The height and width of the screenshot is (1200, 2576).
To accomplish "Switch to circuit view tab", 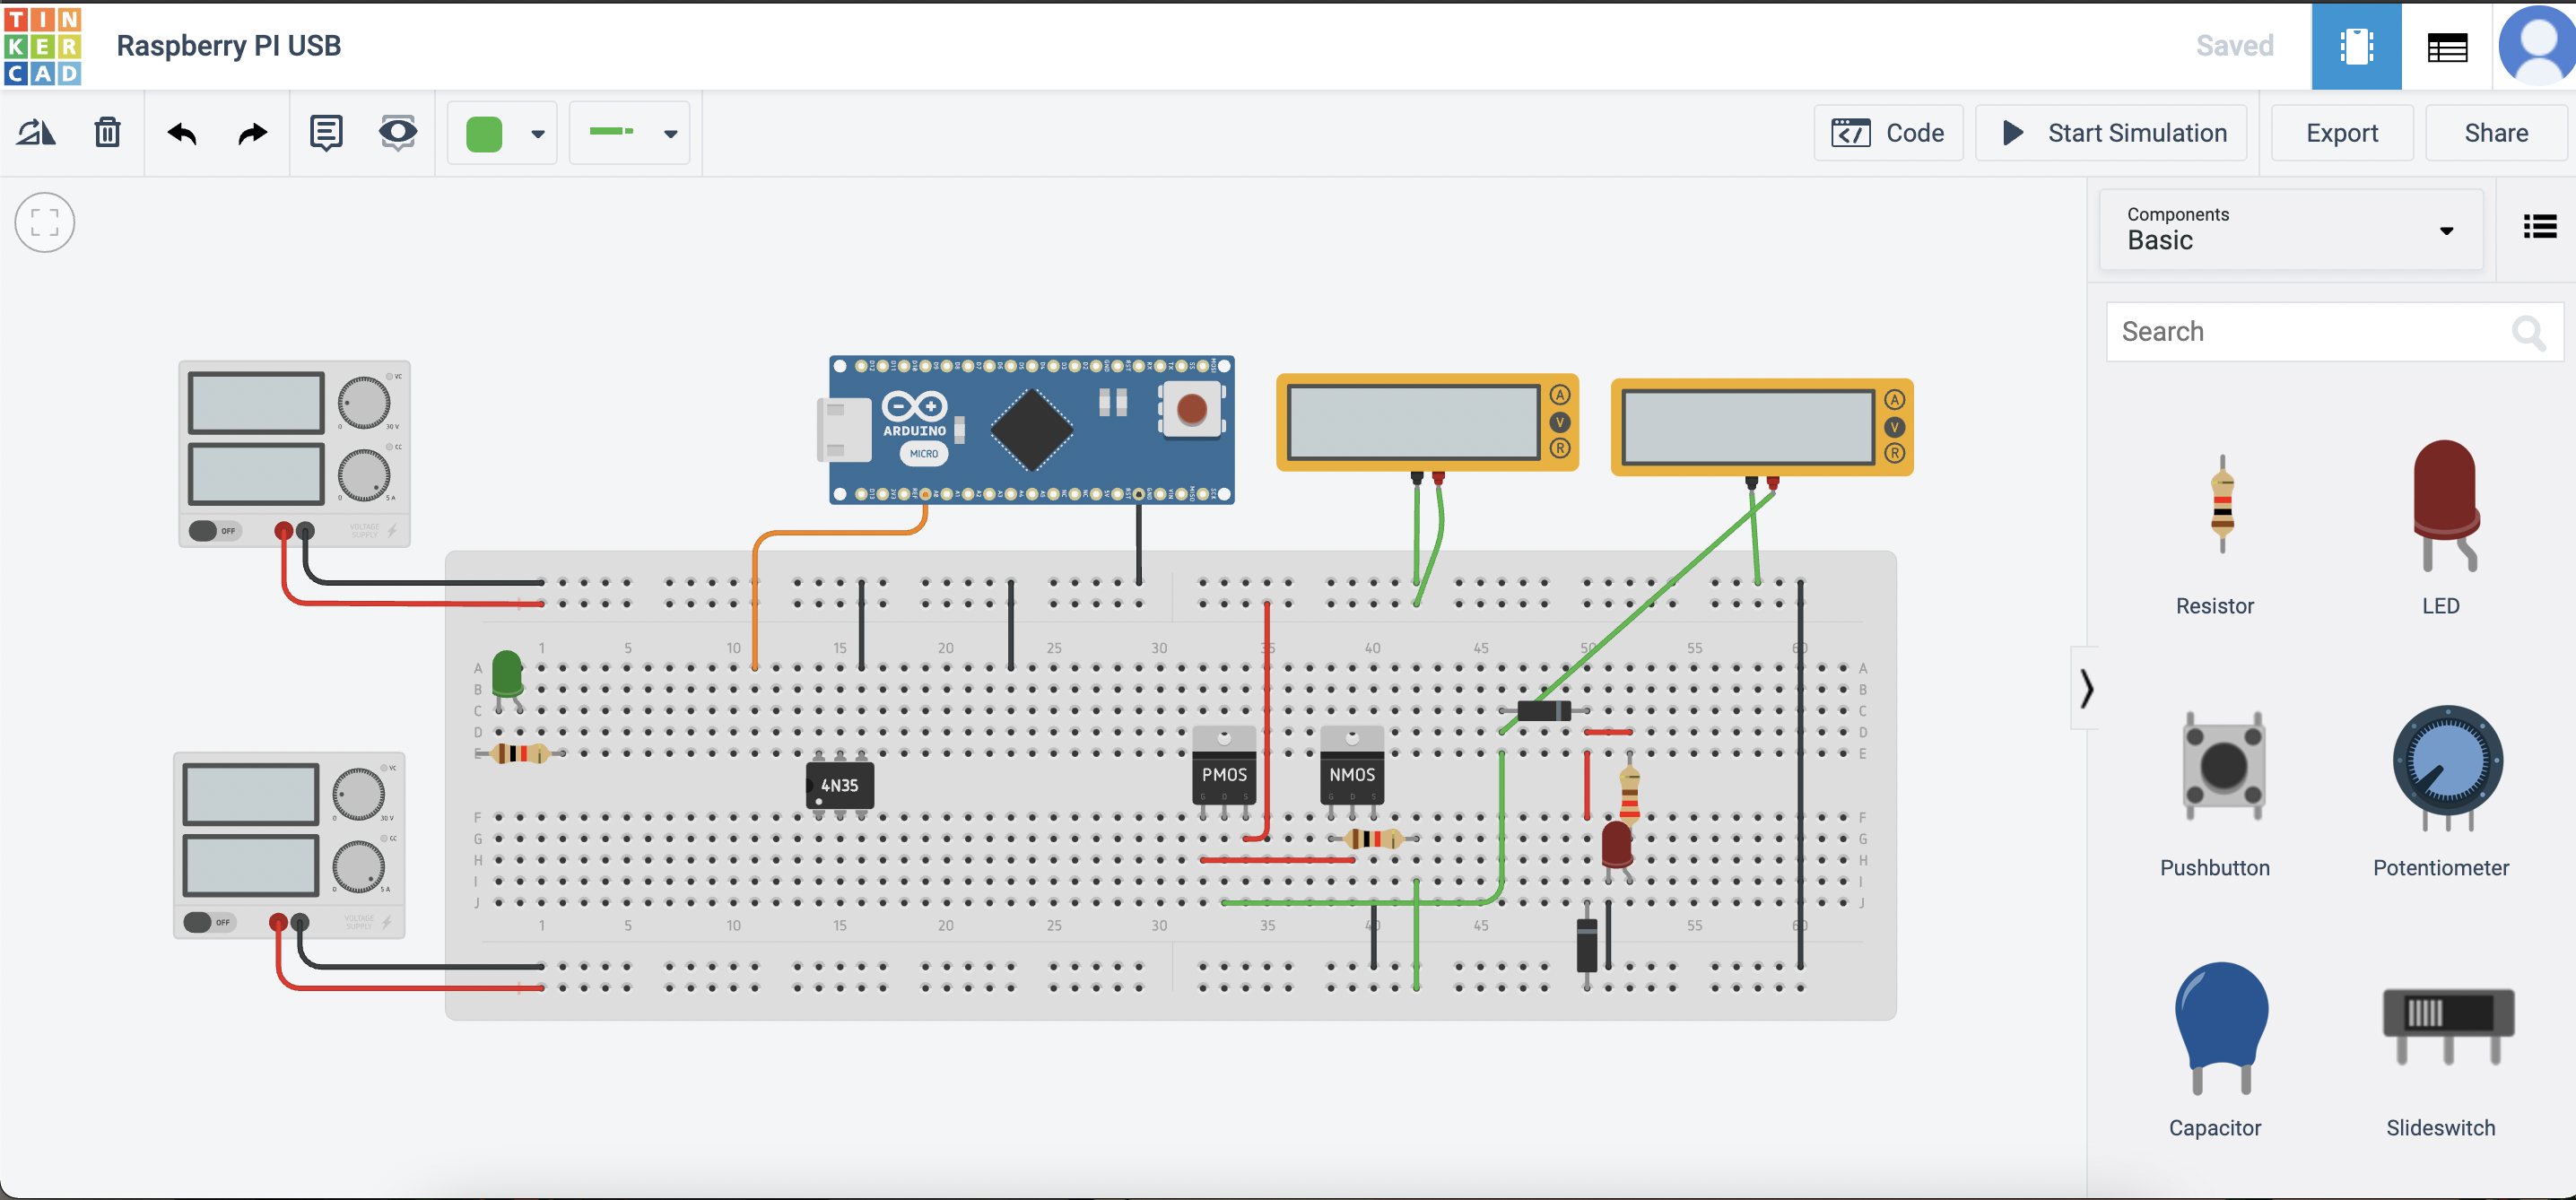I will click(2355, 46).
